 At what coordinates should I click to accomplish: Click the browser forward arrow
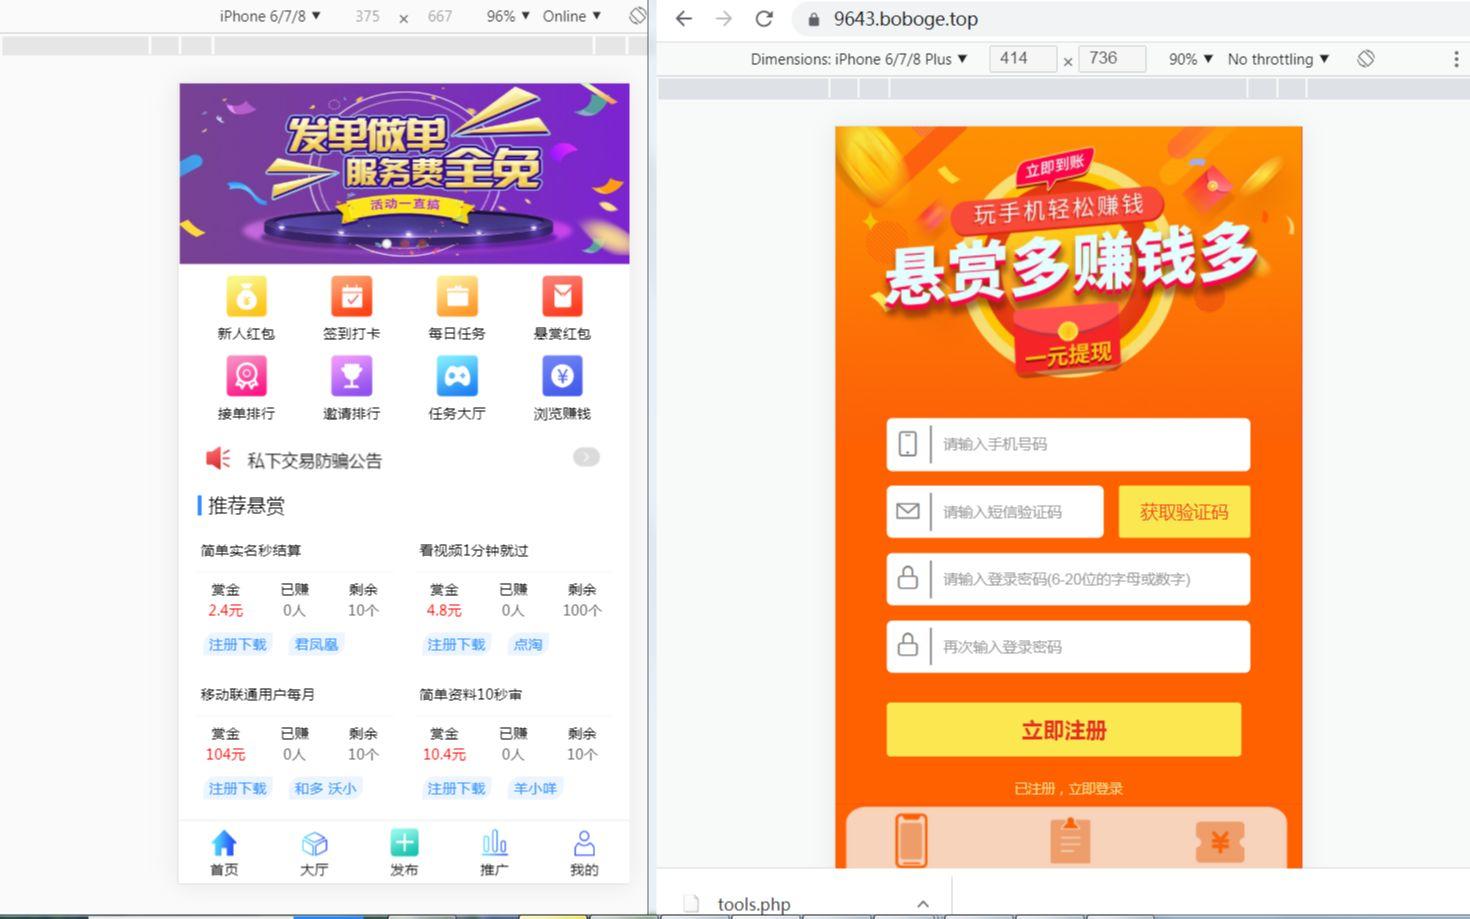724,18
